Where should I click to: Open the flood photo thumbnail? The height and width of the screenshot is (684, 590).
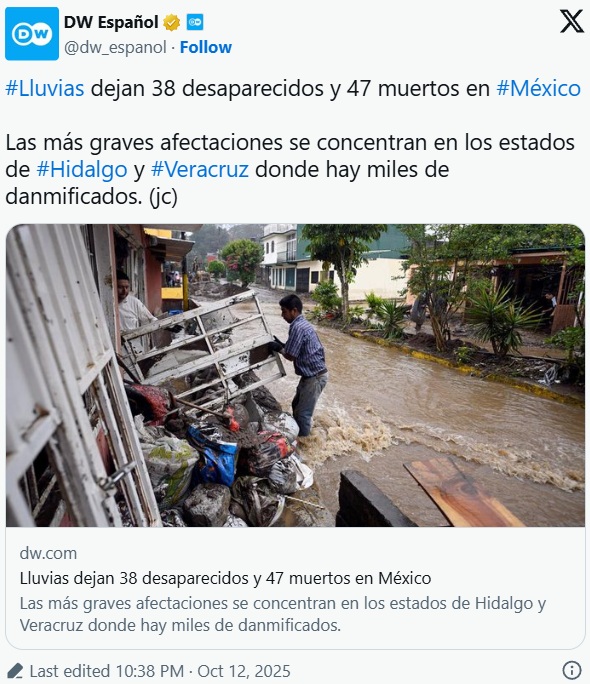[x=295, y=376]
